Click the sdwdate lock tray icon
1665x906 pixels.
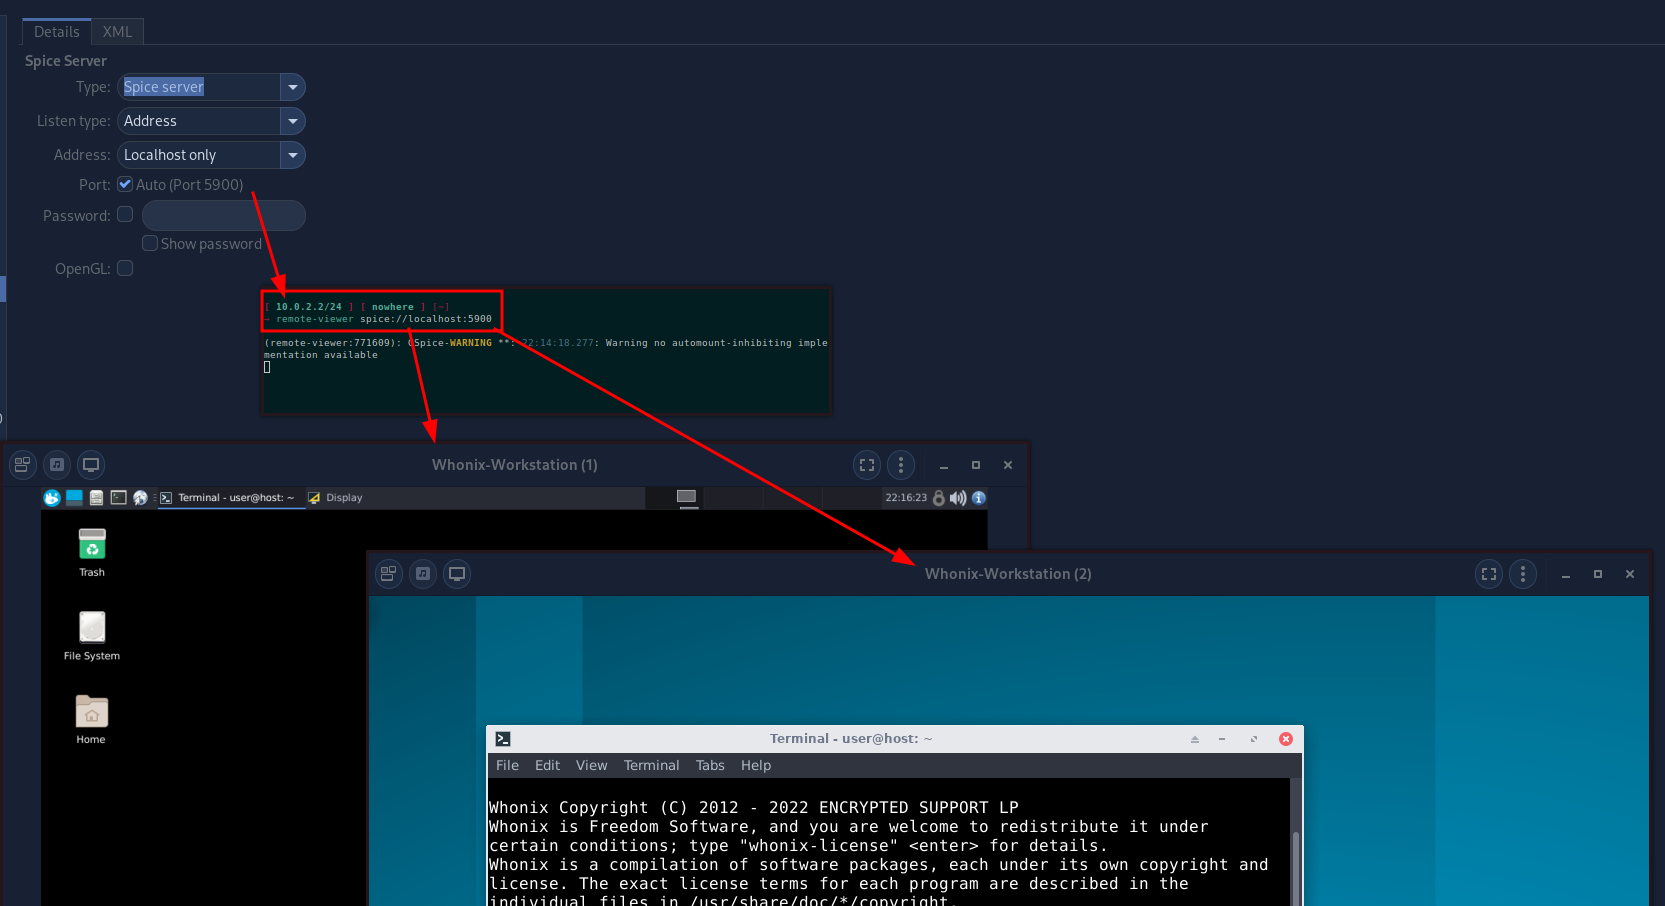(x=938, y=497)
